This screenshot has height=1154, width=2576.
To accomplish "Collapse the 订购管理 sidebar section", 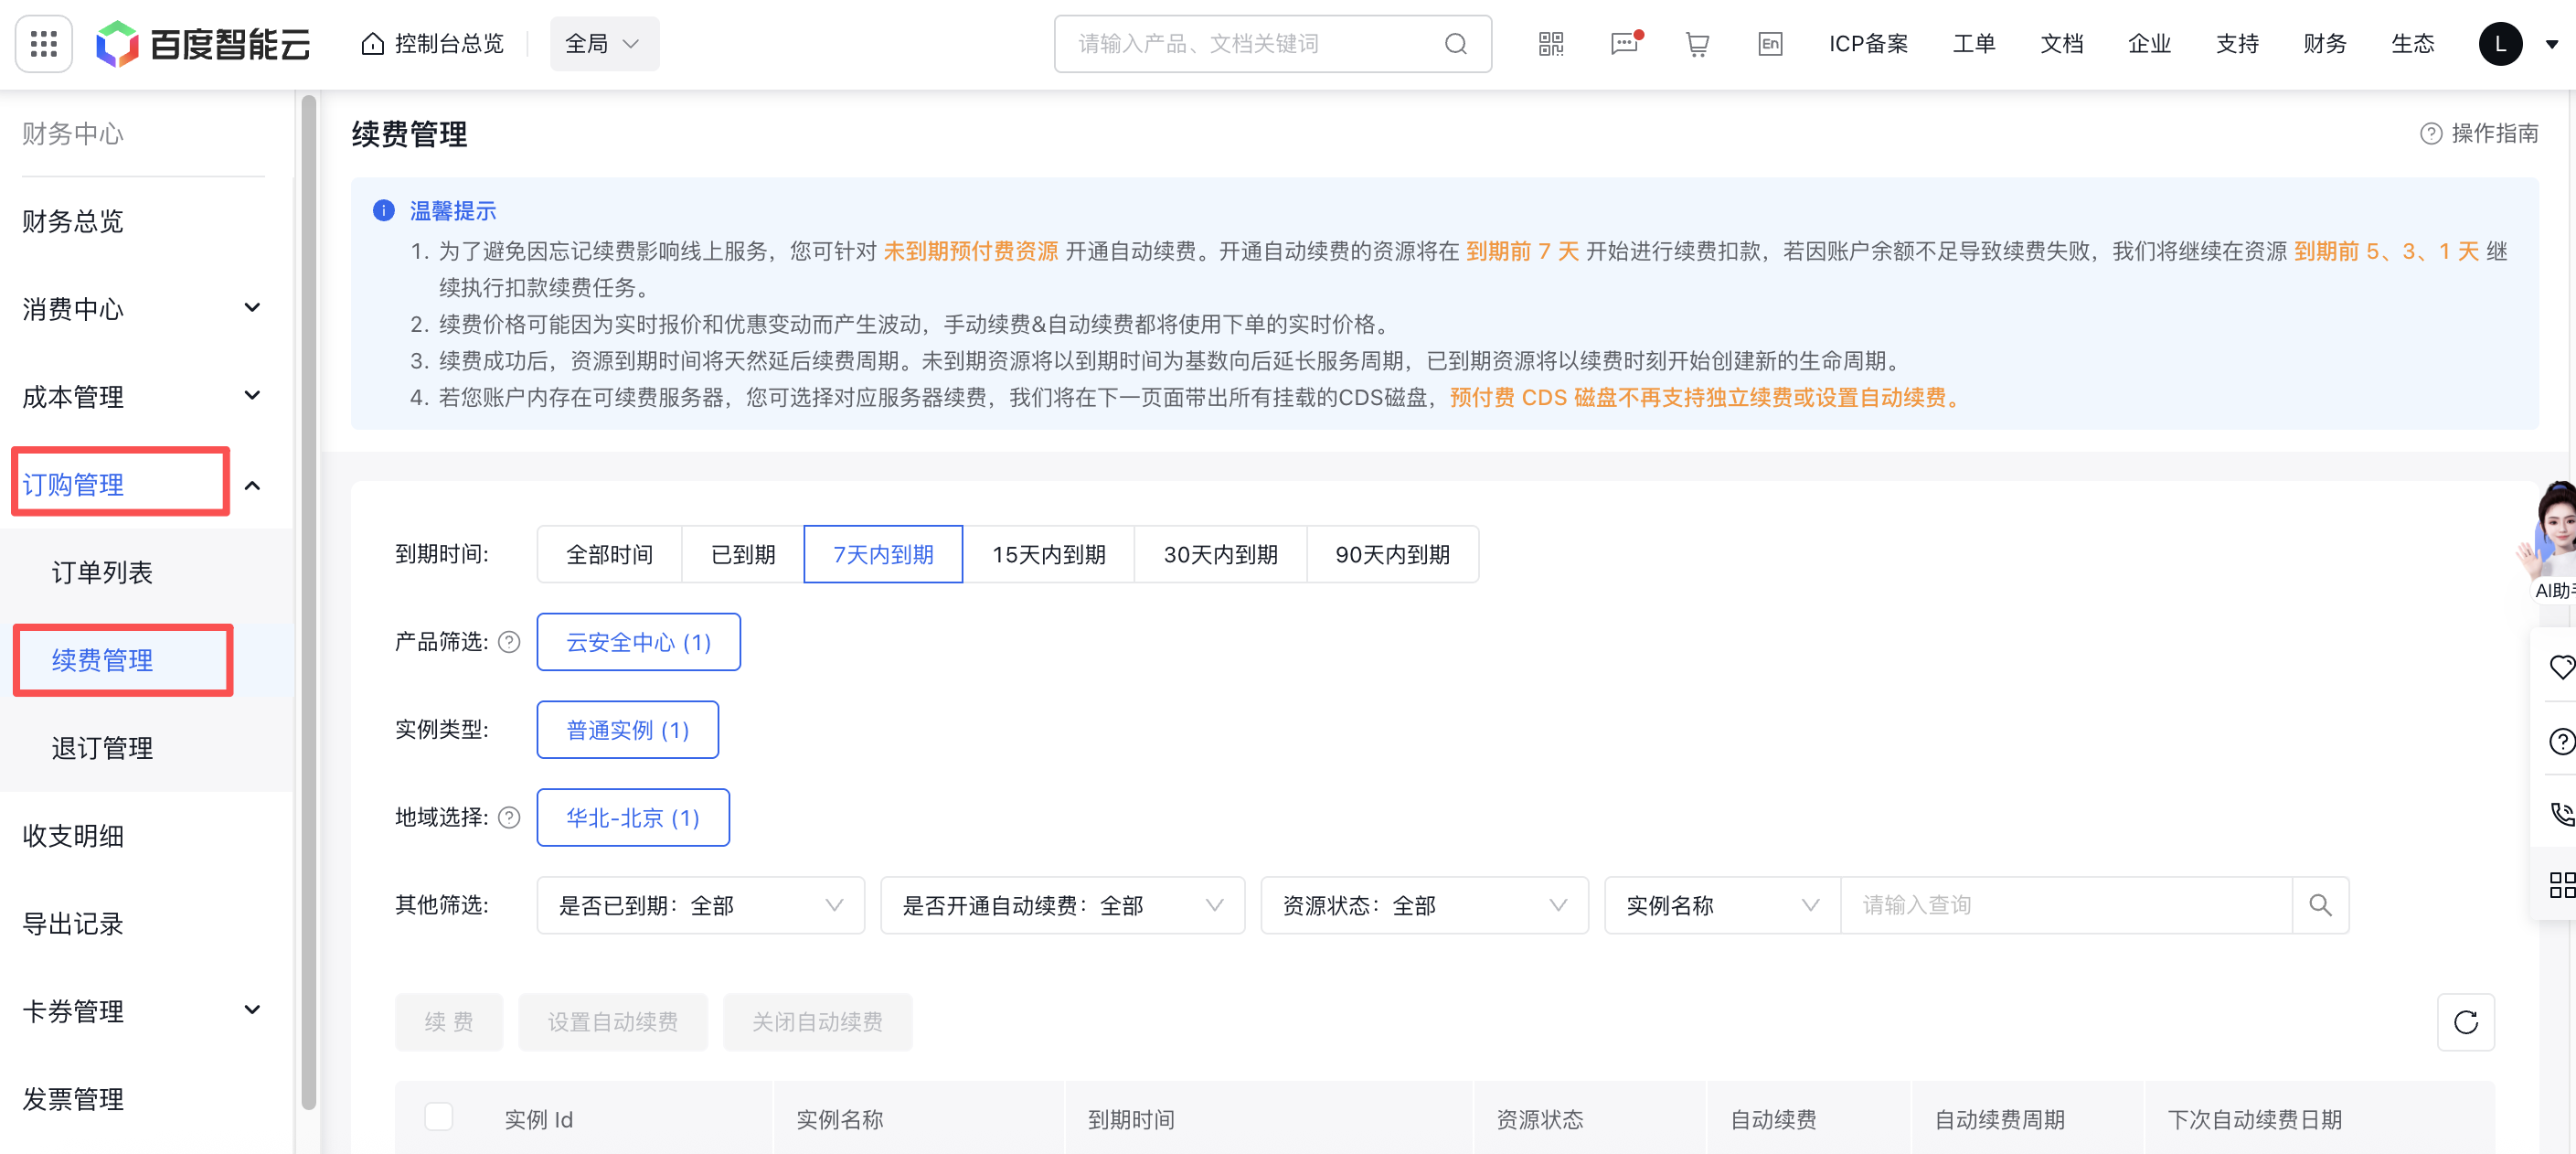I will pos(251,484).
